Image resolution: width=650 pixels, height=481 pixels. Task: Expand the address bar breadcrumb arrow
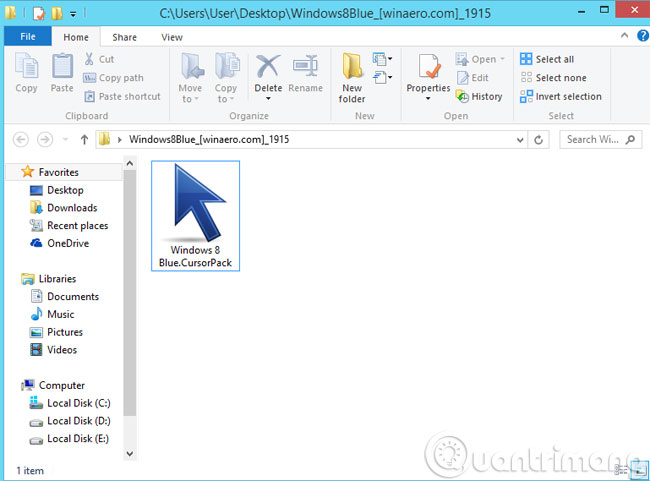(119, 140)
